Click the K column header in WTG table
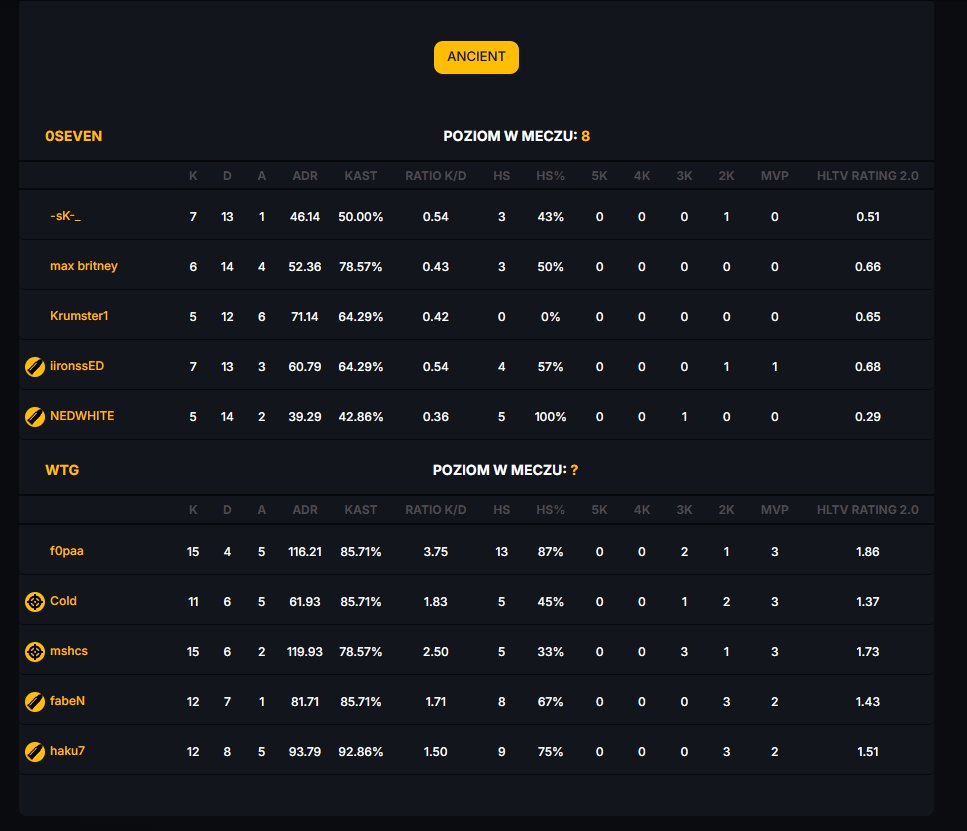Viewport: 967px width, 831px height. click(193, 510)
